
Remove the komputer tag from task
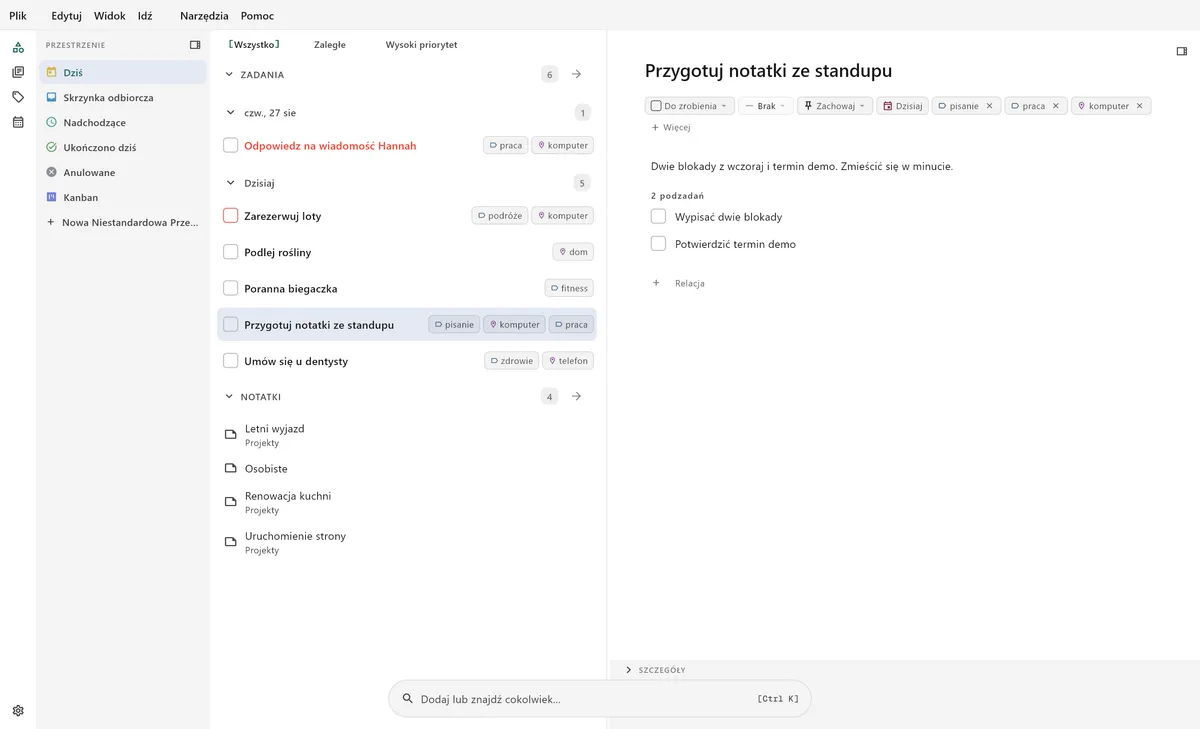pos(1140,106)
